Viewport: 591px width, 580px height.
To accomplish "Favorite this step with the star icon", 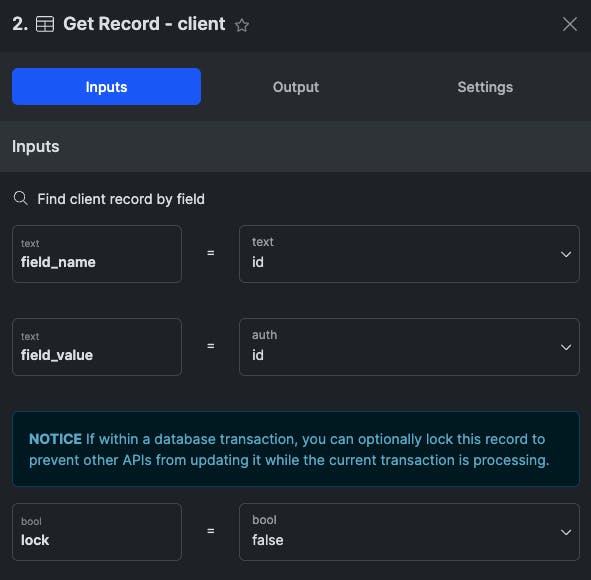I will [x=242, y=25].
